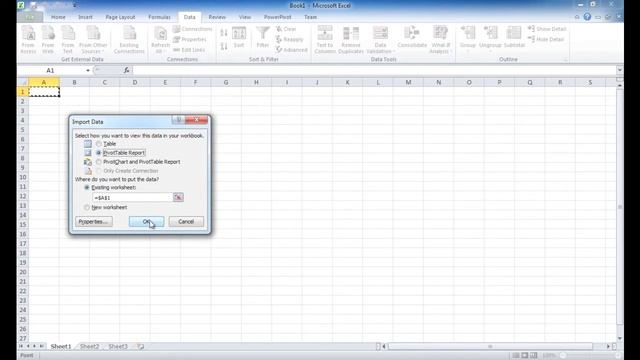
Task: Open the Ungroup dropdown in Outline
Action: tap(490, 39)
